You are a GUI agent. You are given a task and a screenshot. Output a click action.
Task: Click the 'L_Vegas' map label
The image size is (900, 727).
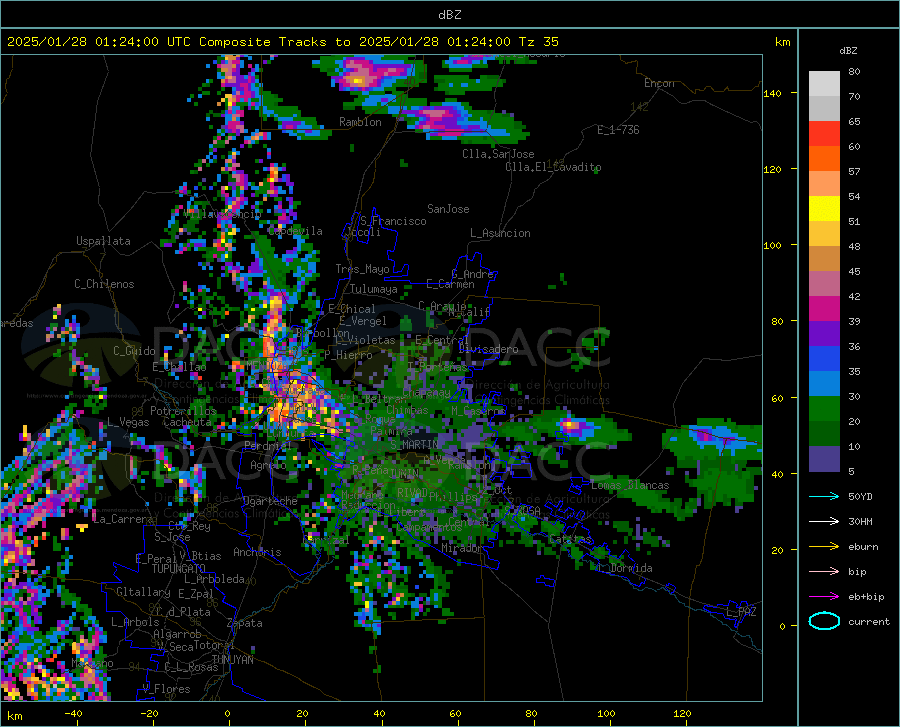128,422
